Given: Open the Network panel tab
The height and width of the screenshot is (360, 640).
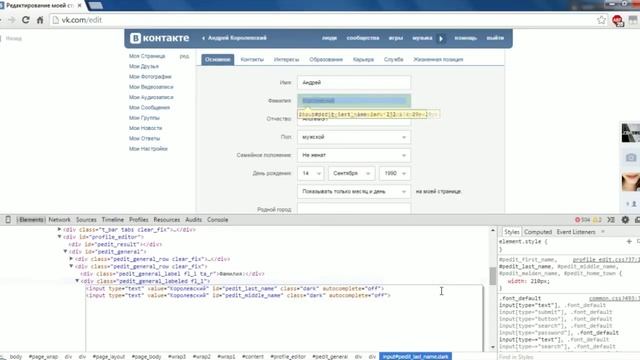Looking at the screenshot, I should pos(59,220).
